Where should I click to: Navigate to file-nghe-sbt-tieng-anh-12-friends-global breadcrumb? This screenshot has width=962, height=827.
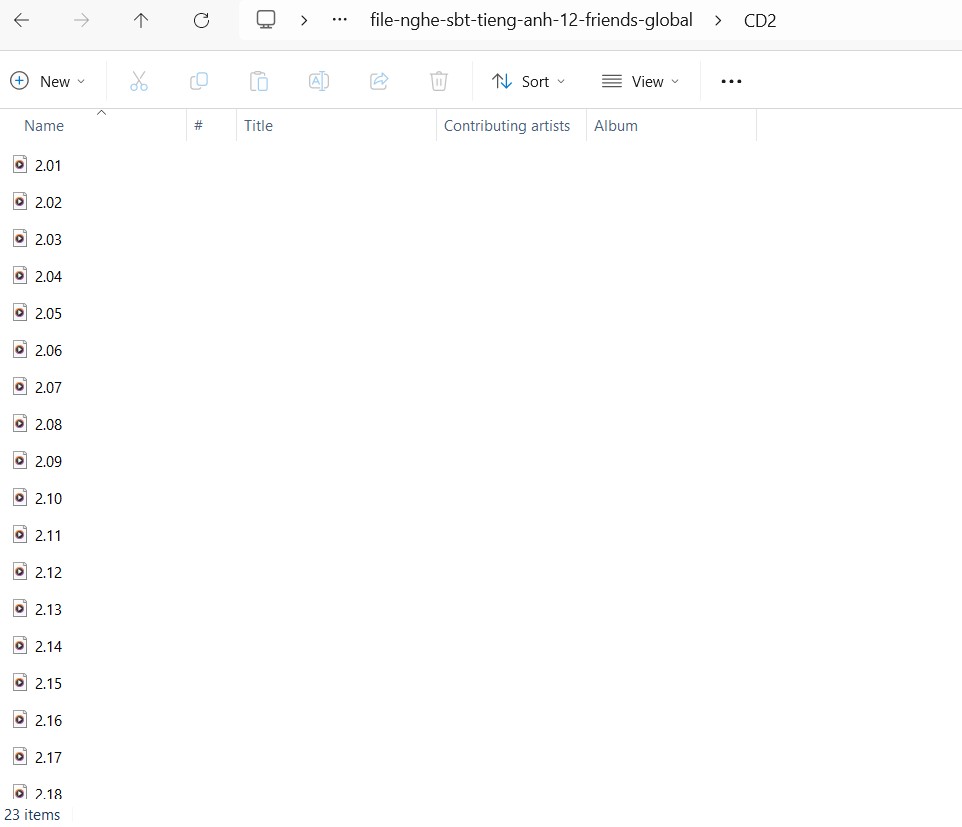pyautogui.click(x=531, y=20)
